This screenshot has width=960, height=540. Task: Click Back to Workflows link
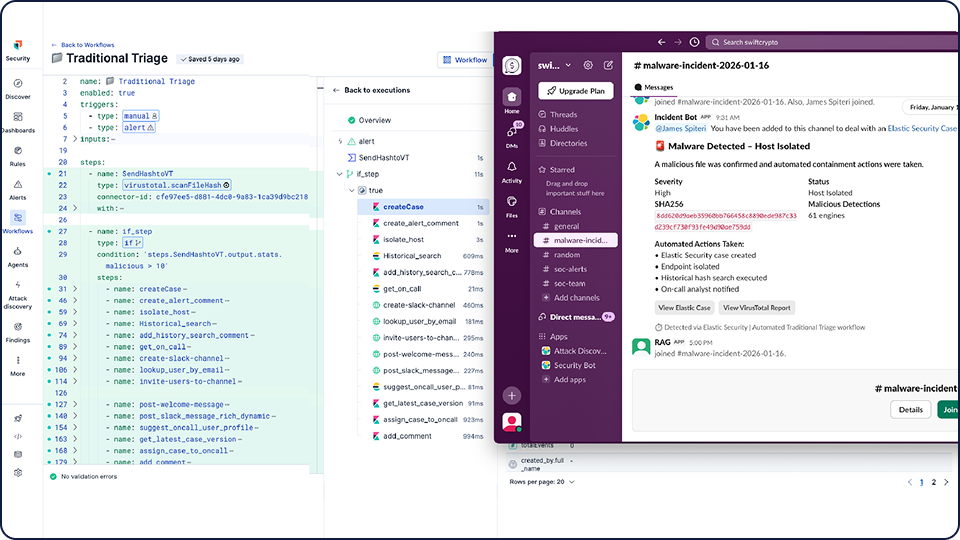tap(83, 45)
